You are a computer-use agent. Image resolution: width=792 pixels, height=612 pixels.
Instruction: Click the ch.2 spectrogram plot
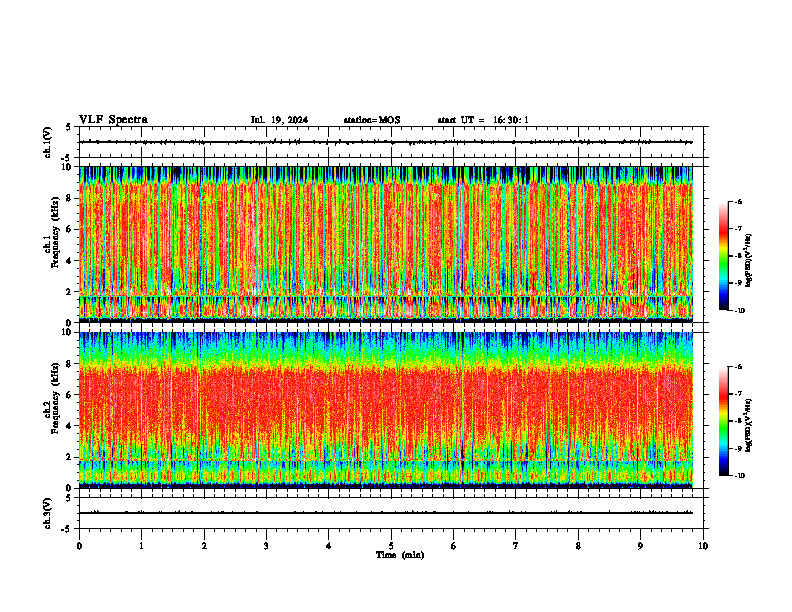point(386,410)
